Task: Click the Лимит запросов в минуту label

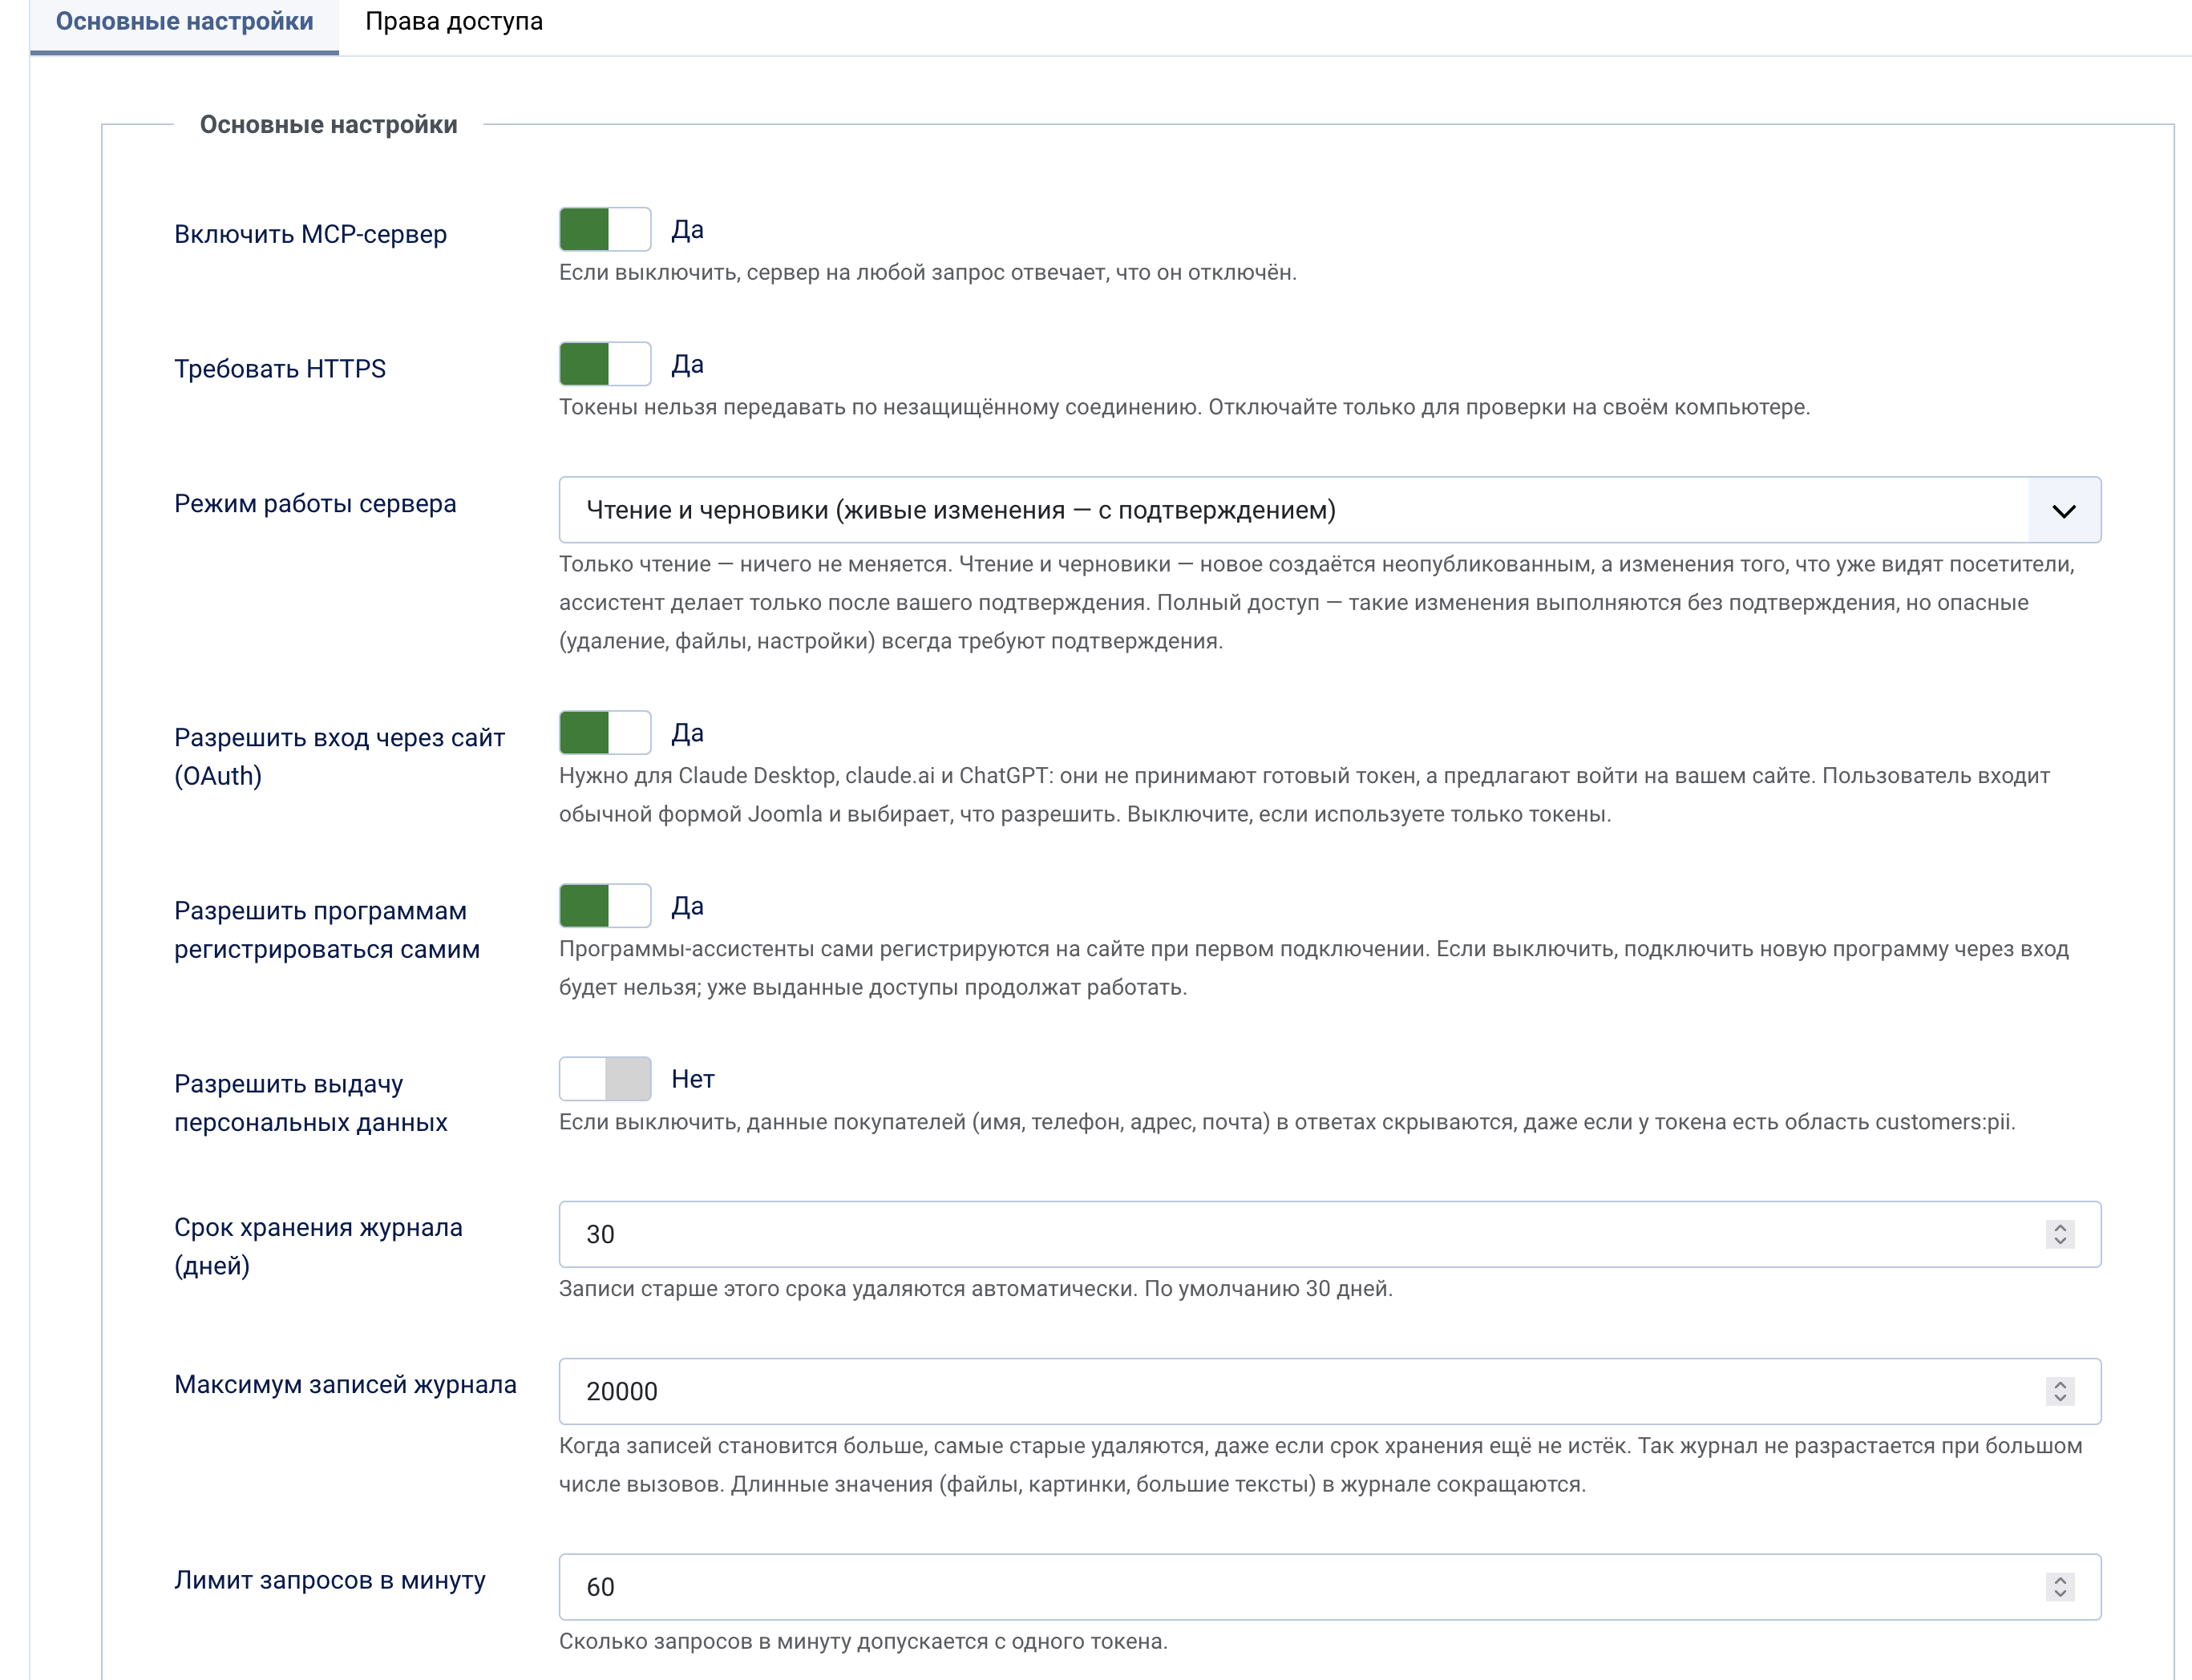Action: click(x=330, y=1580)
